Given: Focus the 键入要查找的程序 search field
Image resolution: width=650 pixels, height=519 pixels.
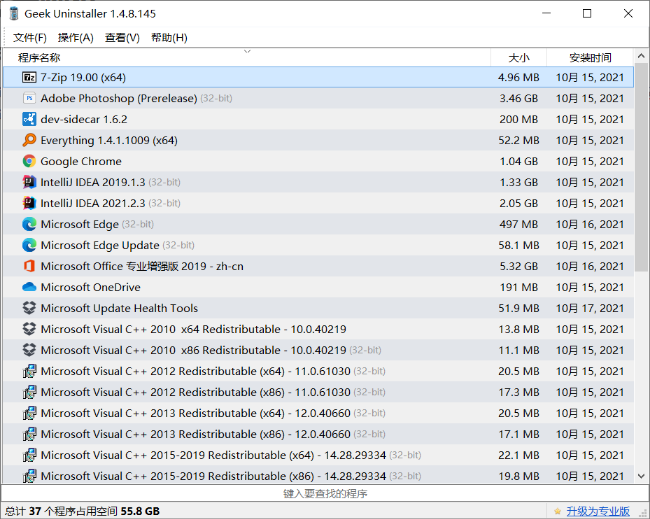Looking at the screenshot, I should (325, 493).
